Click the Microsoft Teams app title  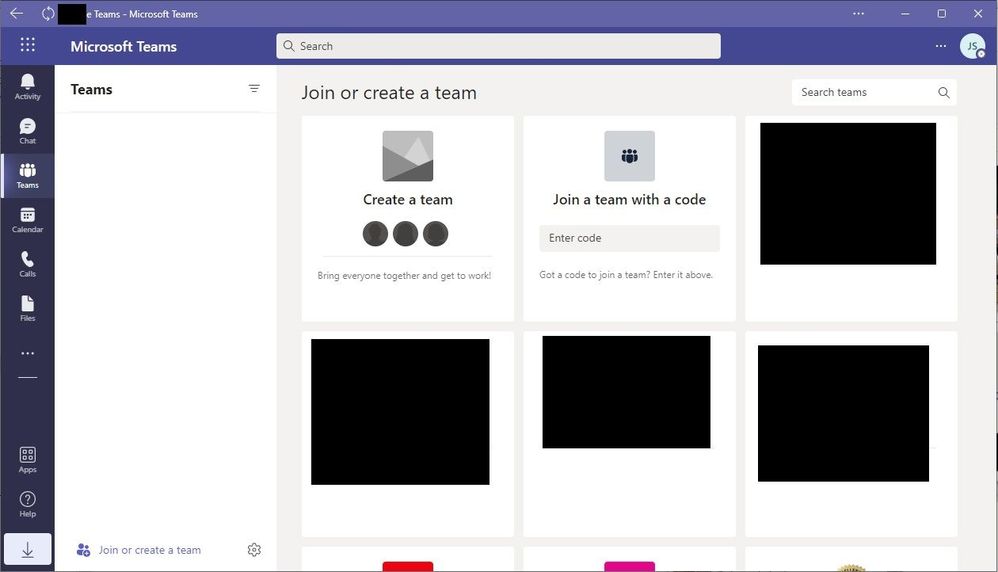click(123, 46)
